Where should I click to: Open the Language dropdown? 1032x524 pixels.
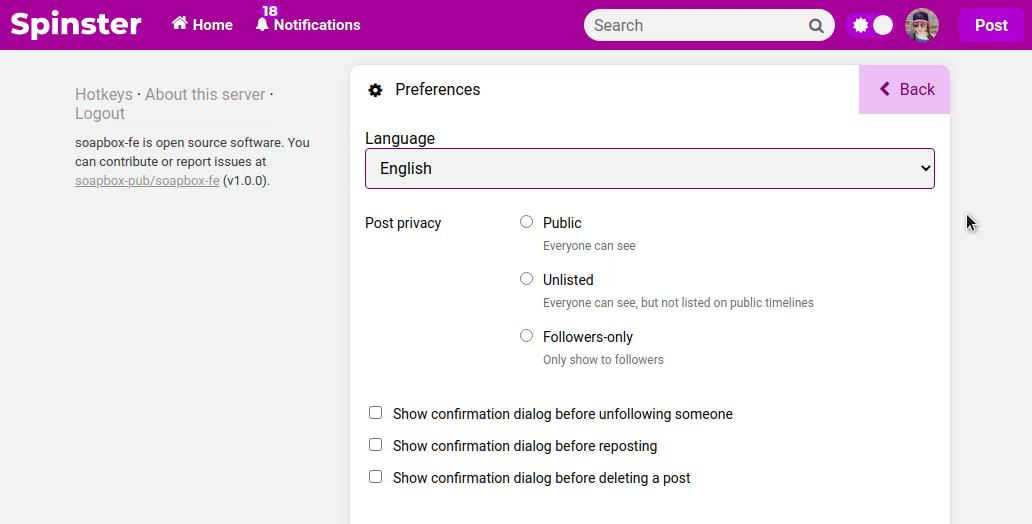pyautogui.click(x=650, y=169)
